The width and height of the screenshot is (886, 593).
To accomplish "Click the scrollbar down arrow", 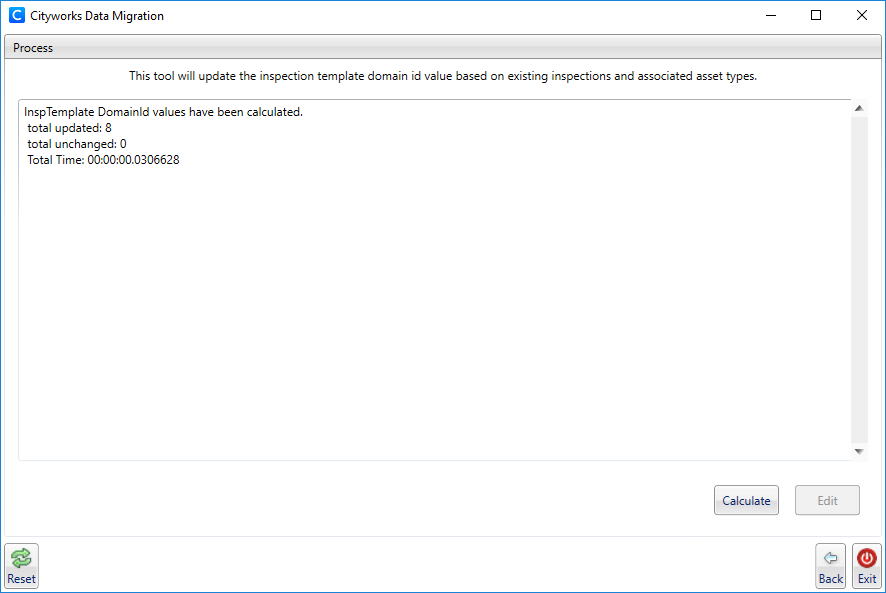I will click(859, 450).
